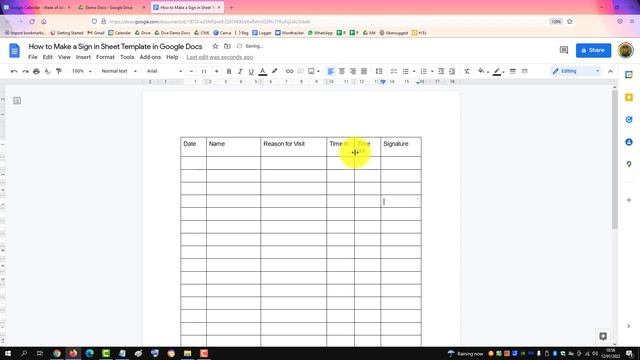Open Calendar in the side panel
The height and width of the screenshot is (360, 640).
629,75
